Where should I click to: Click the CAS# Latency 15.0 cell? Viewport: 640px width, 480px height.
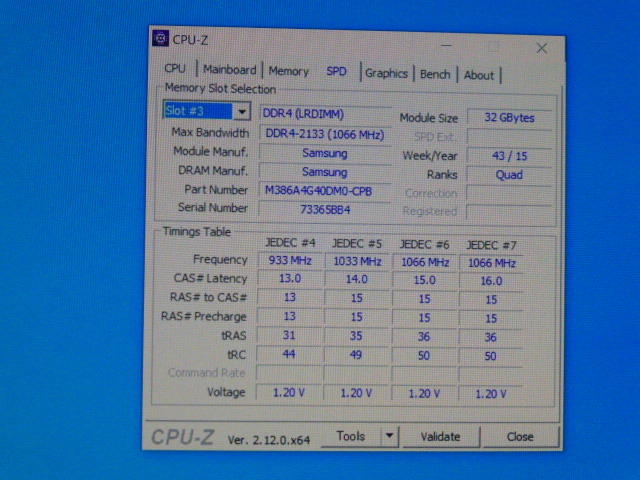pyautogui.click(x=425, y=280)
